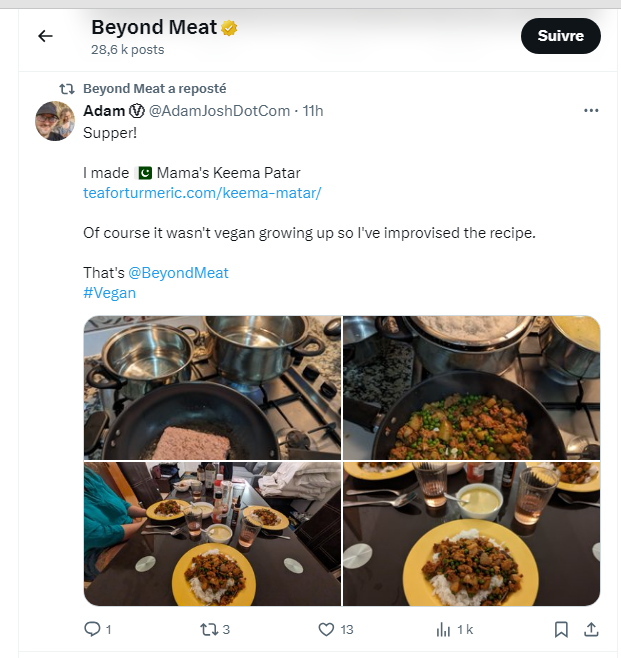Click the 11h post timestamp
The height and width of the screenshot is (658, 621).
pos(313,111)
